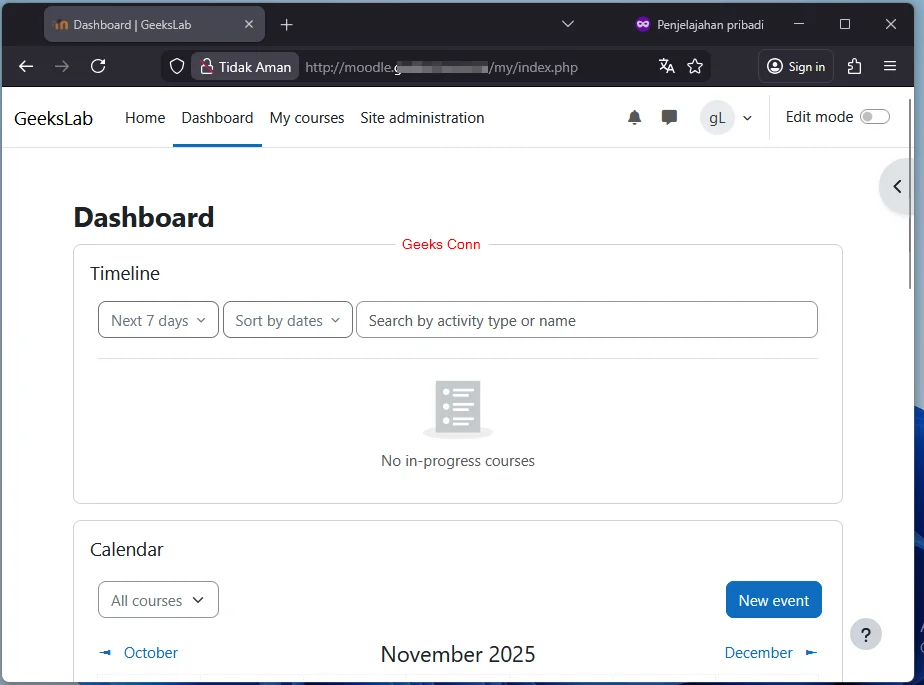The height and width of the screenshot is (685, 924).
Task: Open the 'Next 7 days' timeline filter
Action: tap(158, 320)
